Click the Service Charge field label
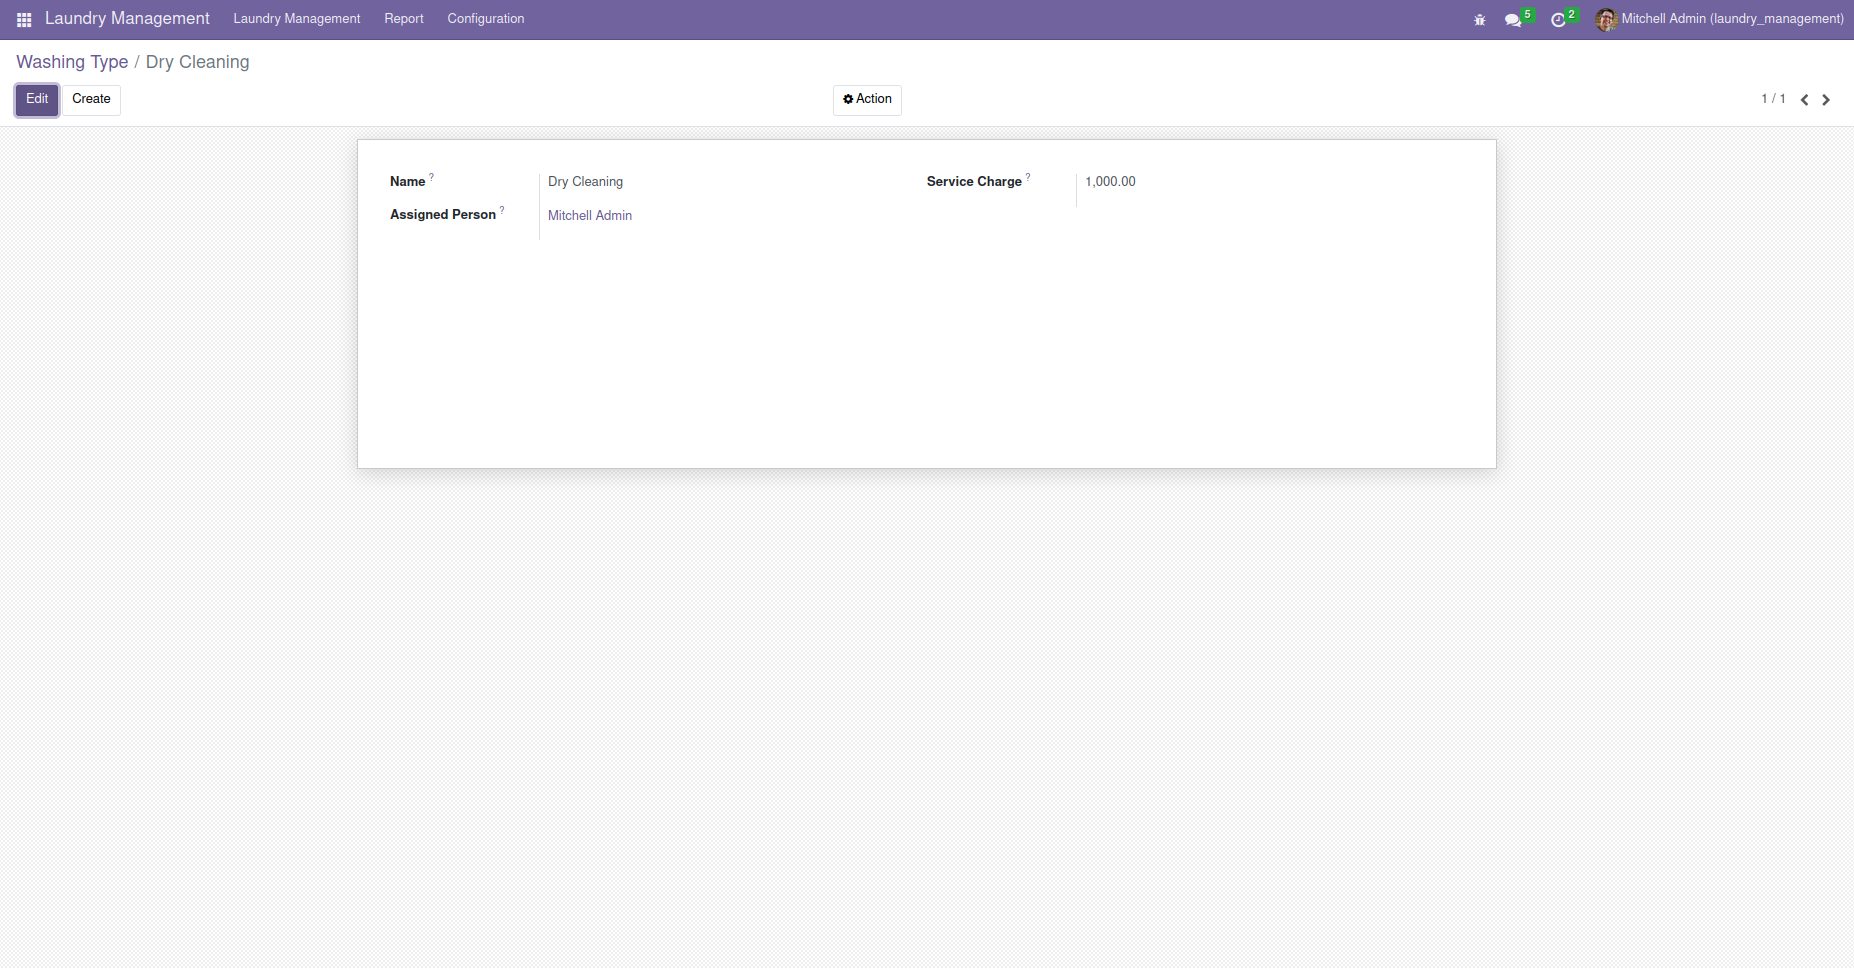 [x=974, y=182]
